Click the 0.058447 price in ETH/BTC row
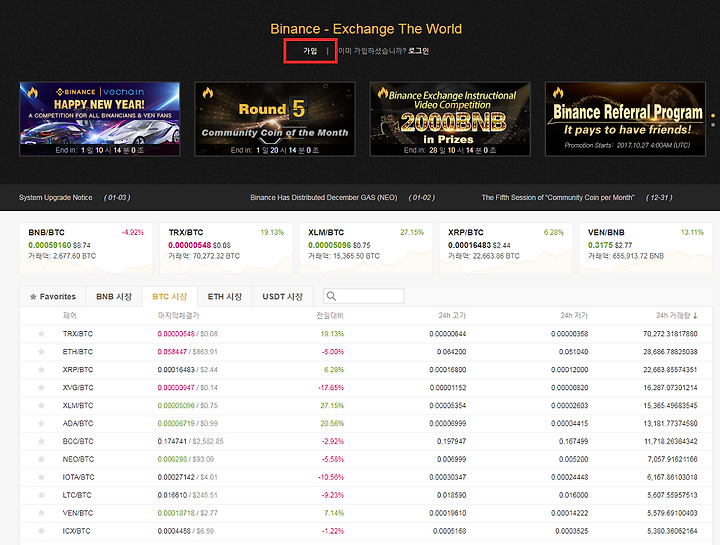This screenshot has width=720, height=545. pyautogui.click(x=172, y=352)
